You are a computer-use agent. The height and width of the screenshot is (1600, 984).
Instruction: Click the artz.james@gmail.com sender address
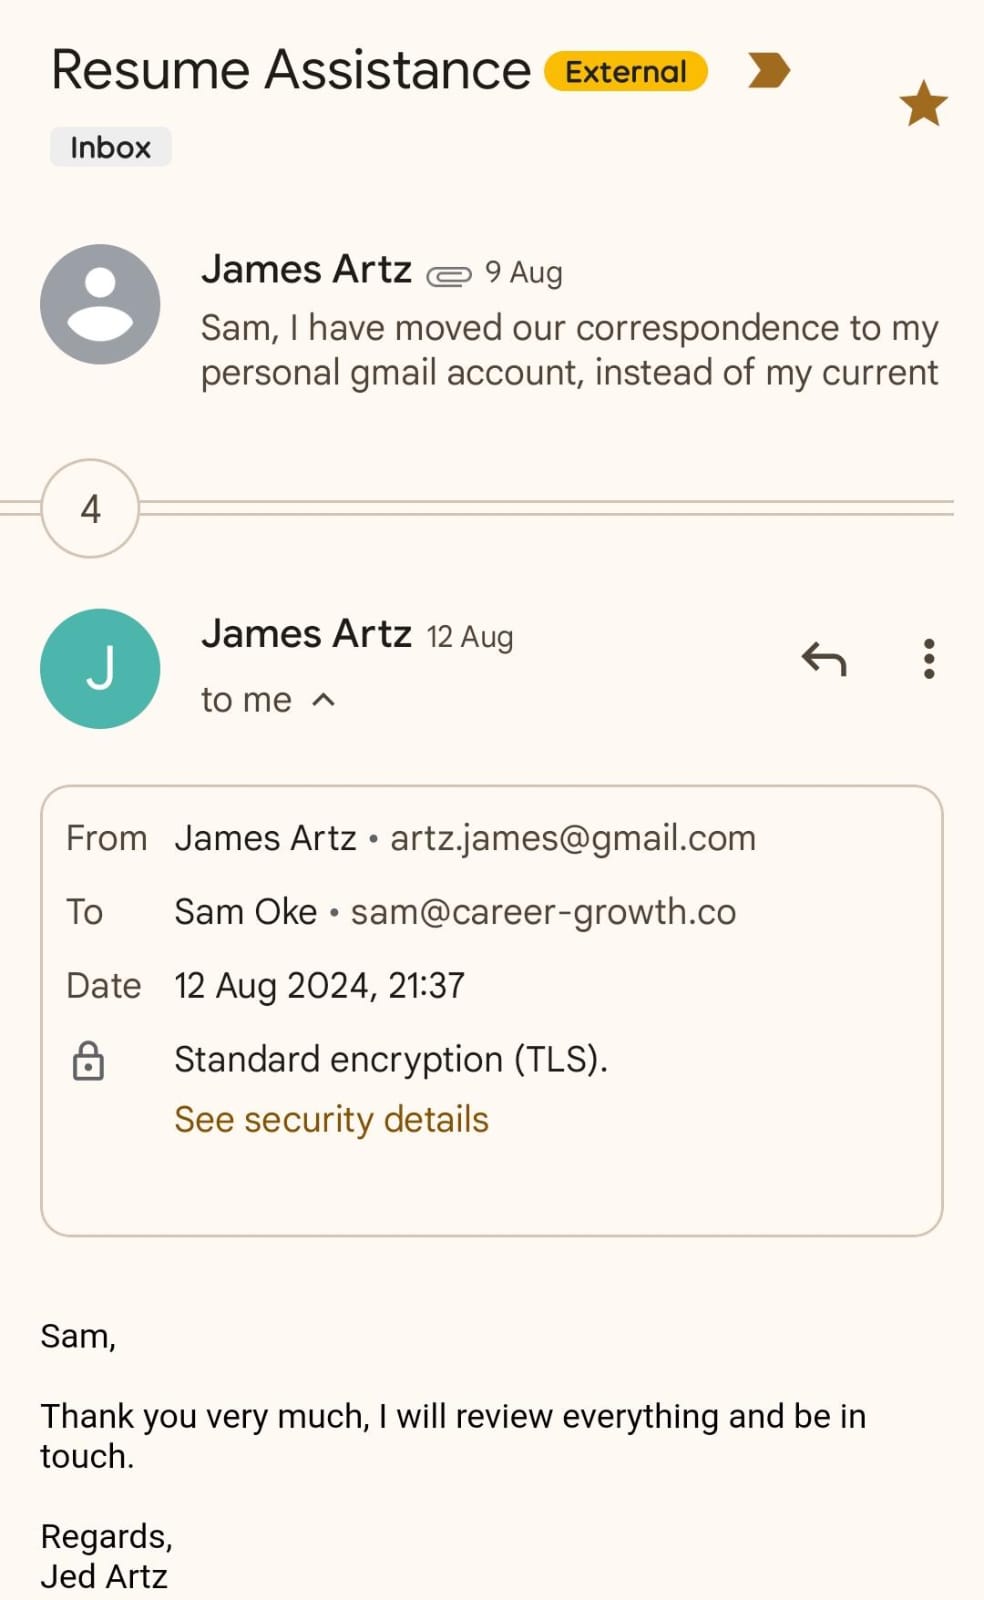(572, 838)
